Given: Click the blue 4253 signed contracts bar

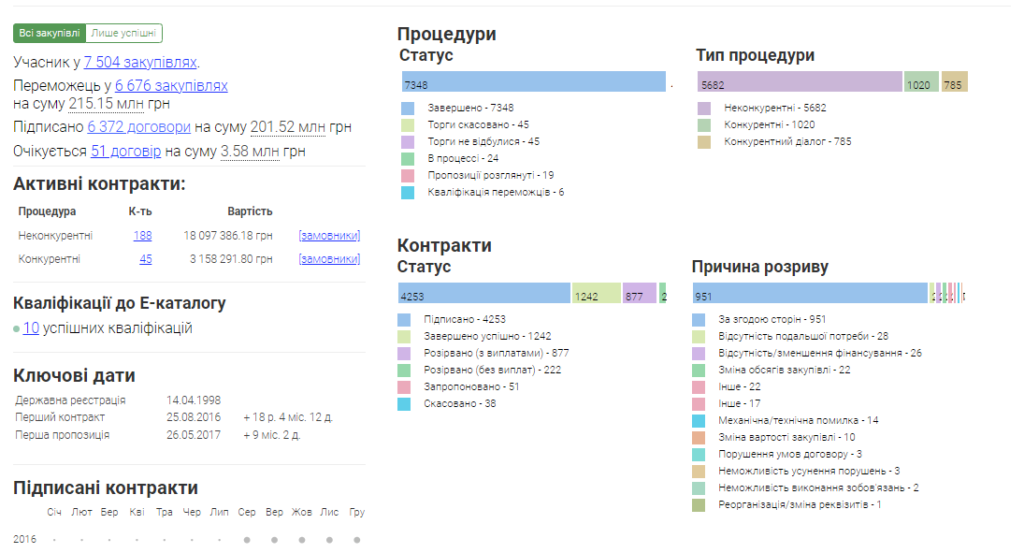Looking at the screenshot, I should click(x=484, y=296).
